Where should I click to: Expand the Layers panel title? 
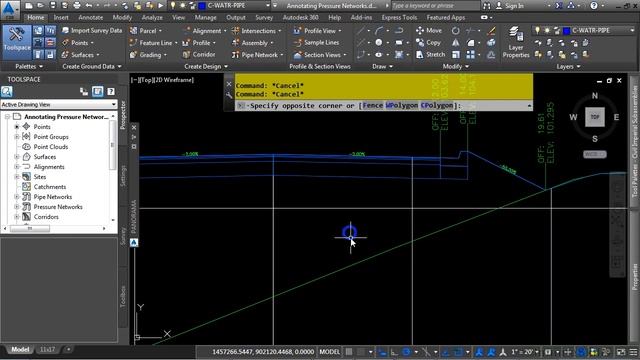point(568,67)
